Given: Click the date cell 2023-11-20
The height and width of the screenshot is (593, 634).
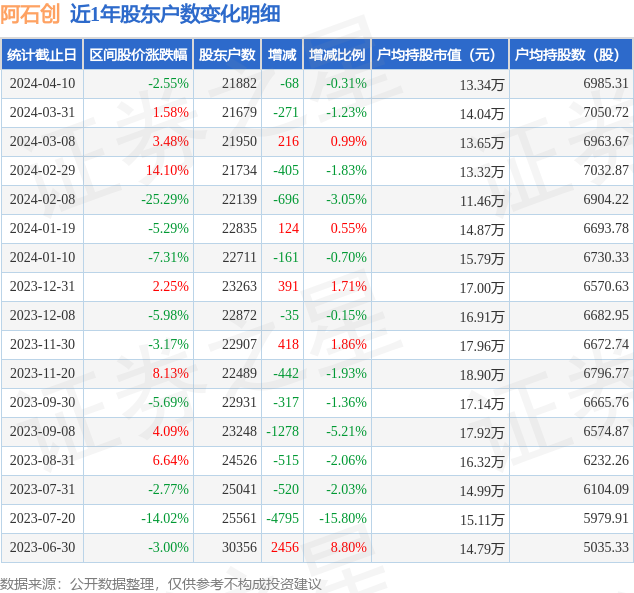Looking at the screenshot, I should 42,373.
